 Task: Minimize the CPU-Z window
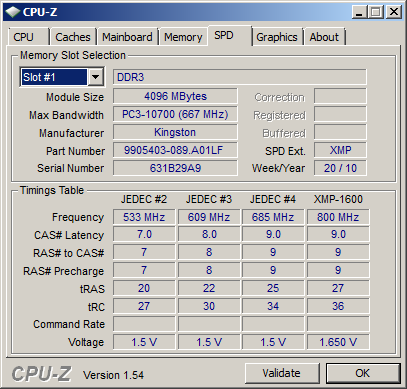(x=359, y=12)
